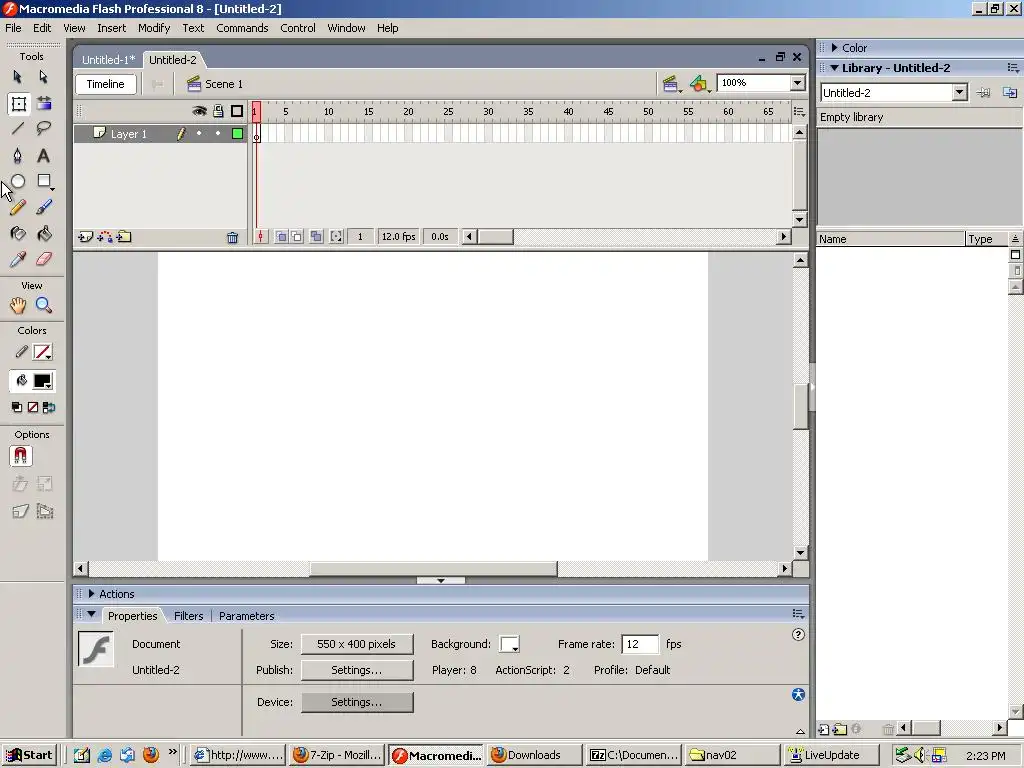This screenshot has height=768, width=1024.
Task: Select the Lasso tool
Action: (44, 129)
